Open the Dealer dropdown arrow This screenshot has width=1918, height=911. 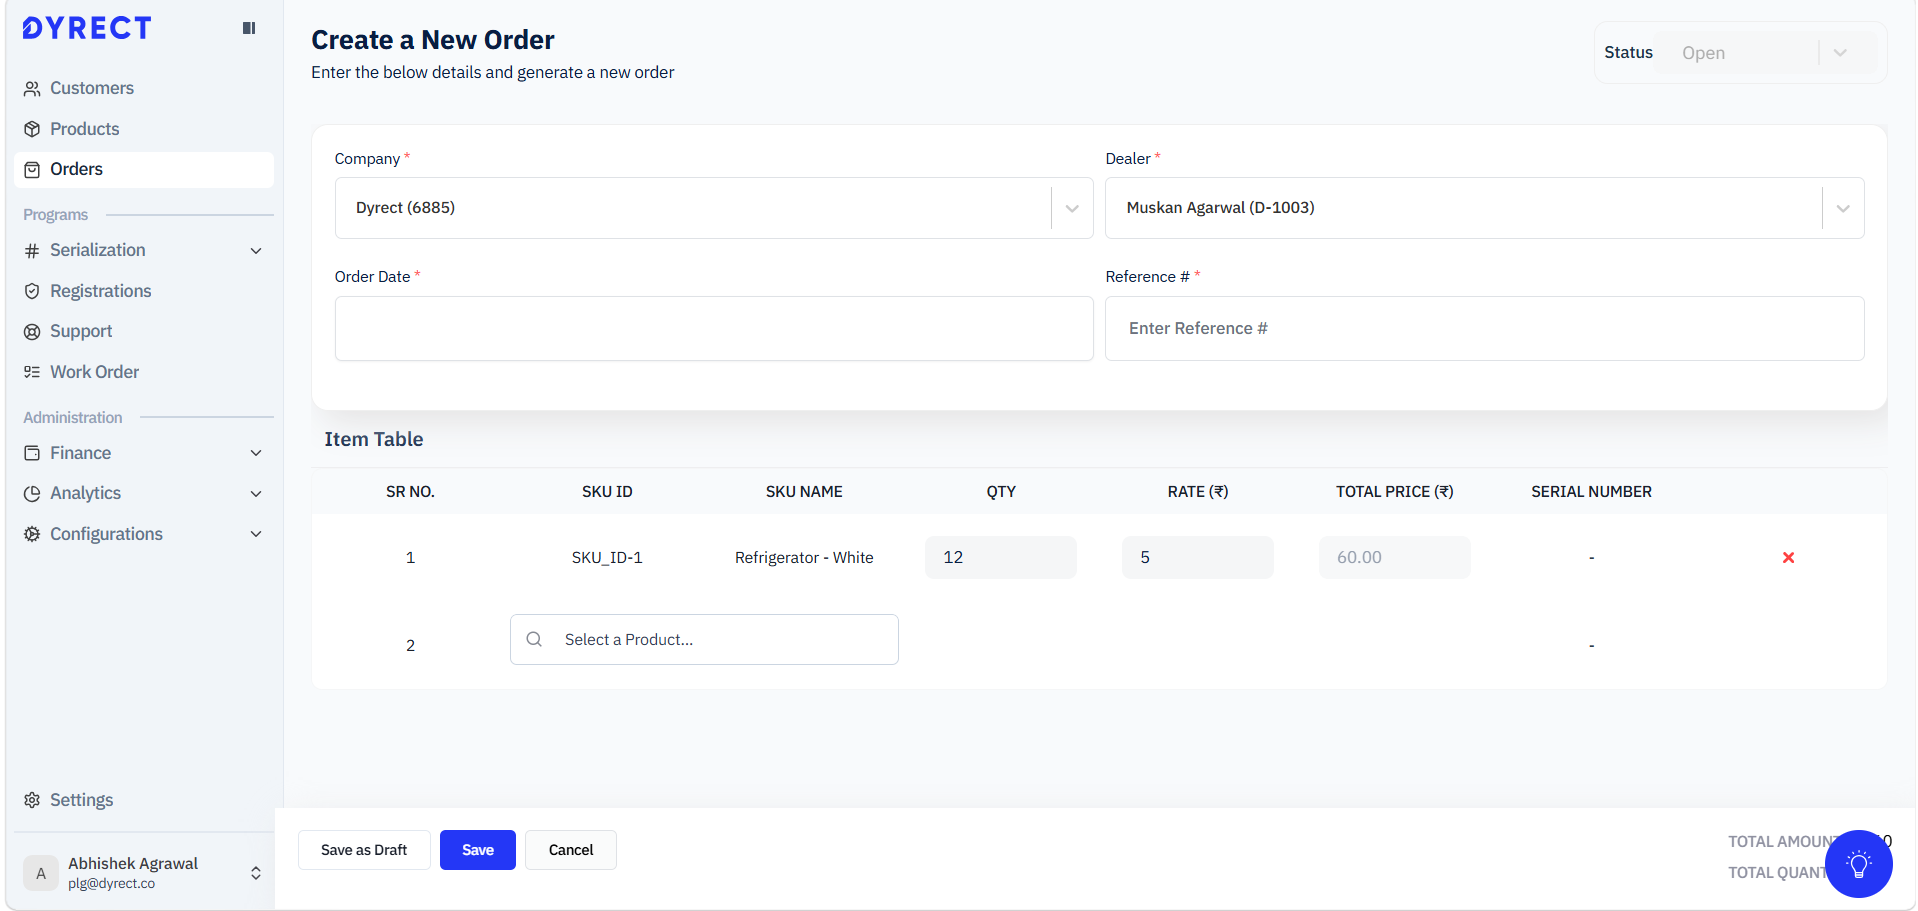tap(1842, 208)
